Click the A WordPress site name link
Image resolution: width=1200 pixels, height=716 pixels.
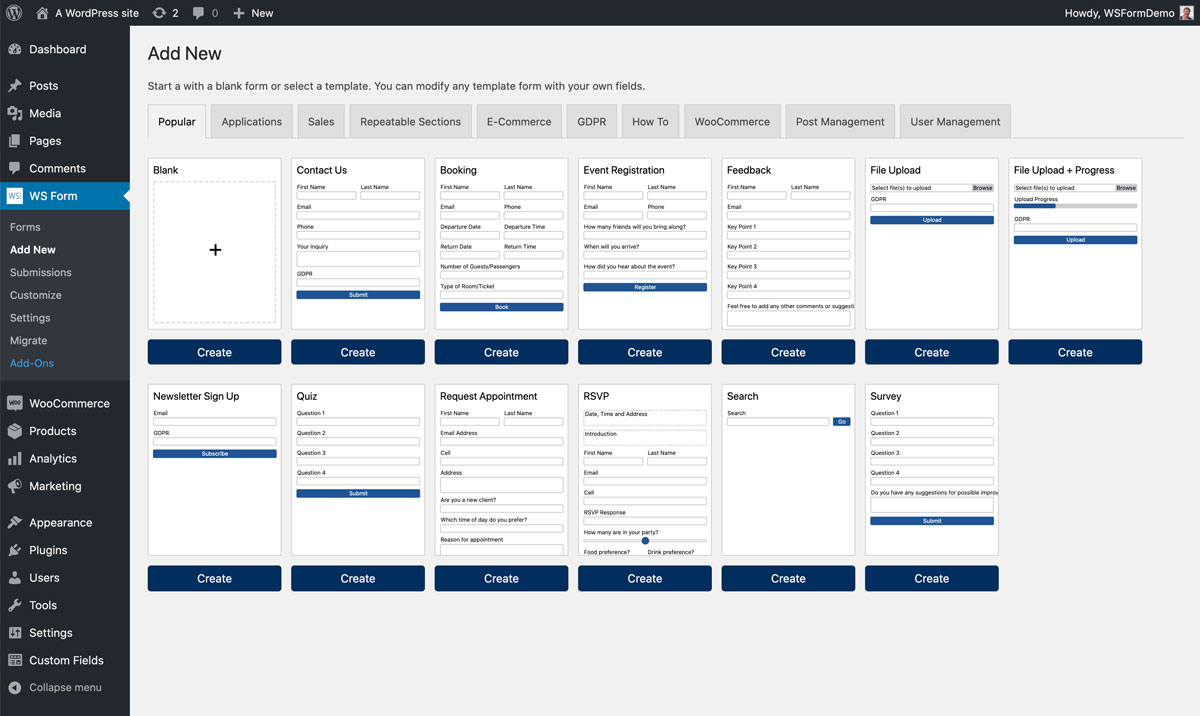tap(97, 13)
